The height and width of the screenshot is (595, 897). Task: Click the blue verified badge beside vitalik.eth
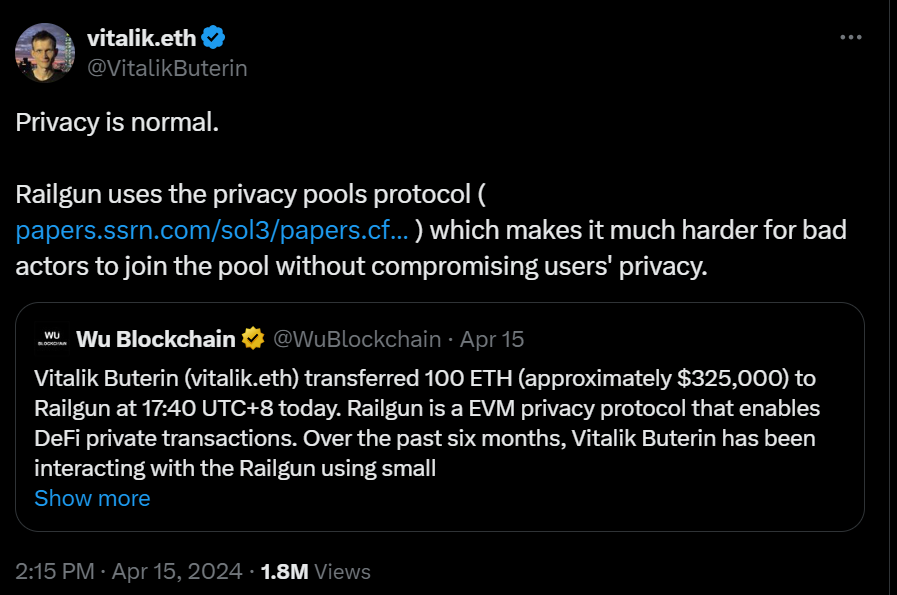point(213,38)
